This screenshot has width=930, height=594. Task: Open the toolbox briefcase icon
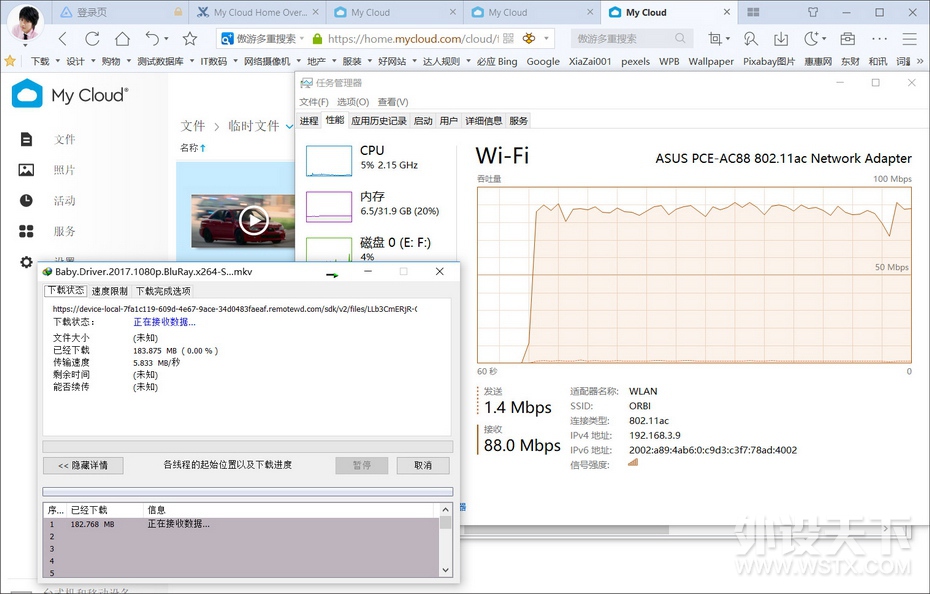848,39
